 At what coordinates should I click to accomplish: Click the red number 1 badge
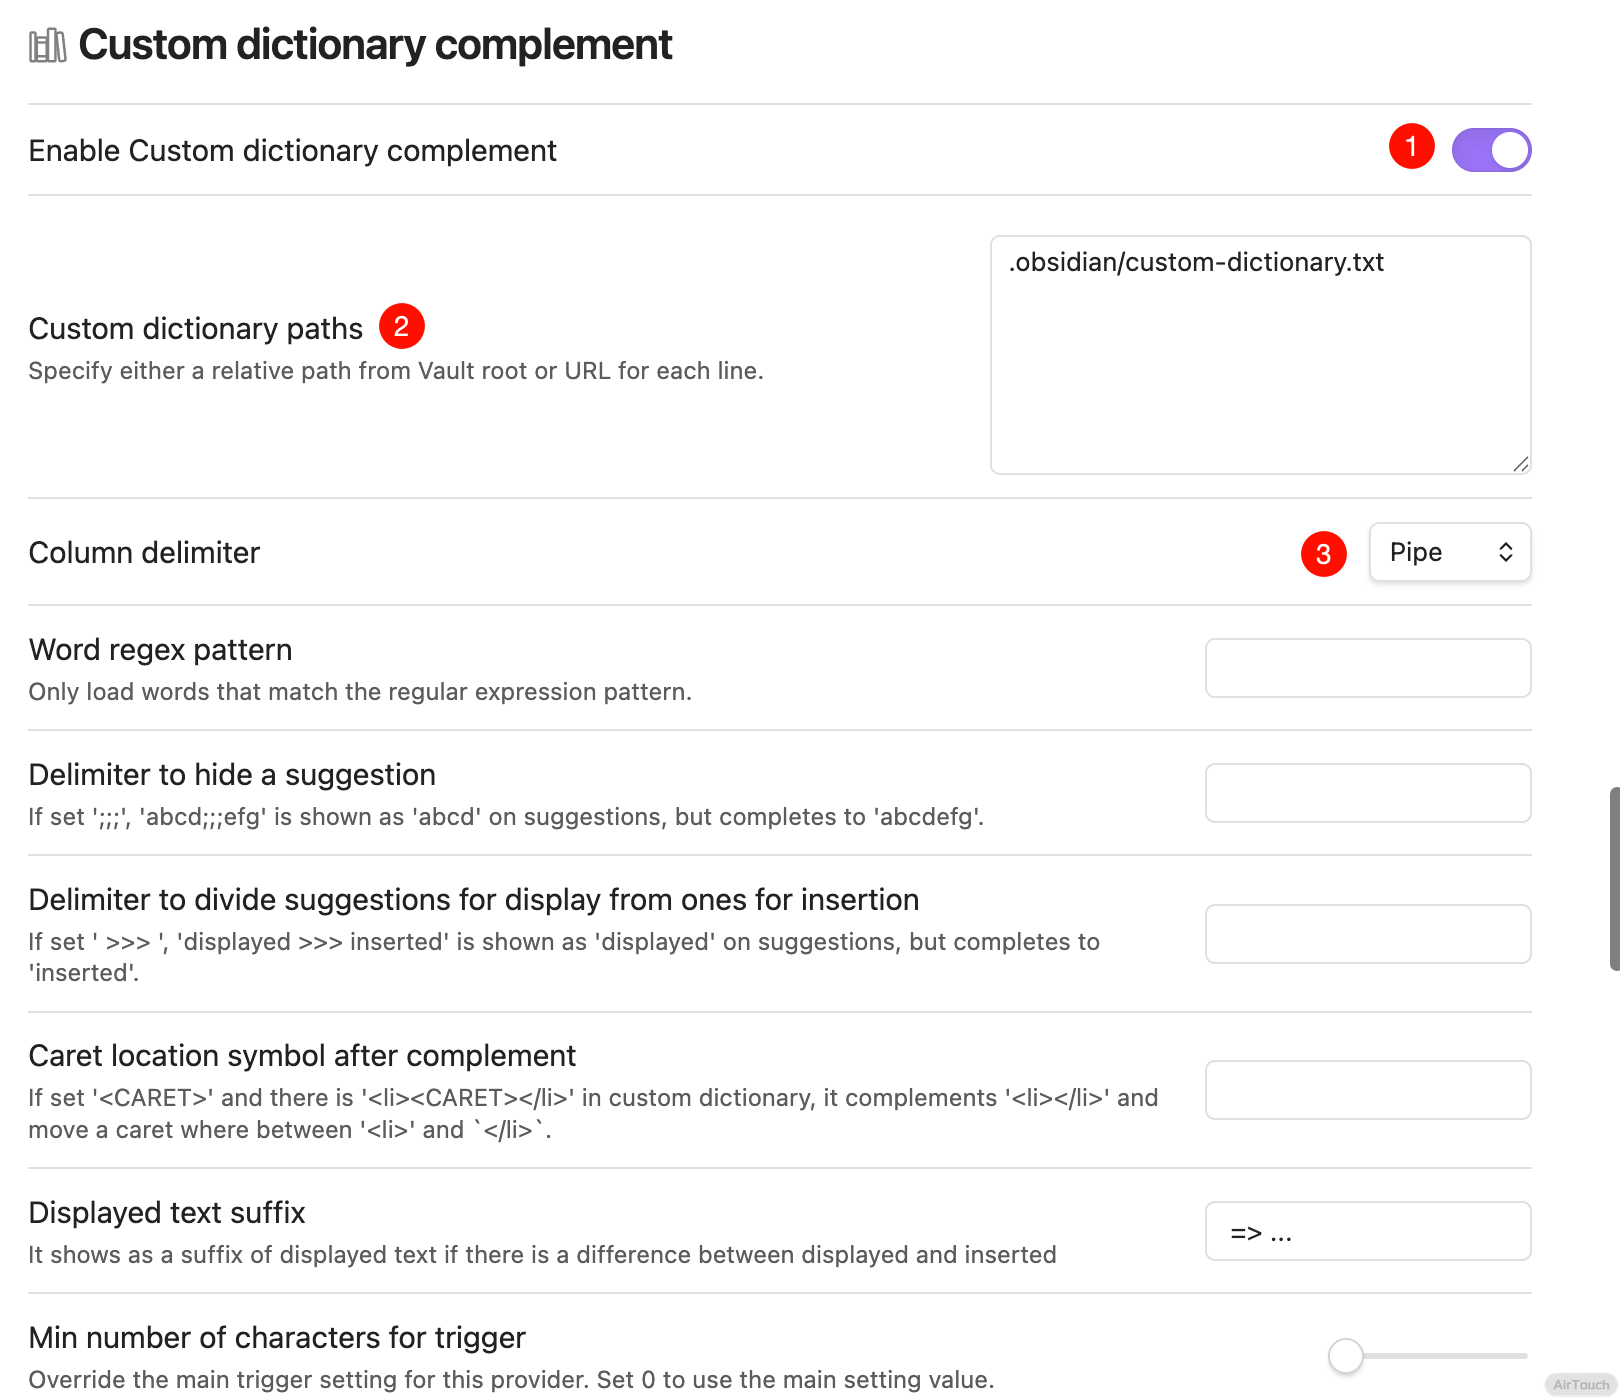tap(1411, 147)
